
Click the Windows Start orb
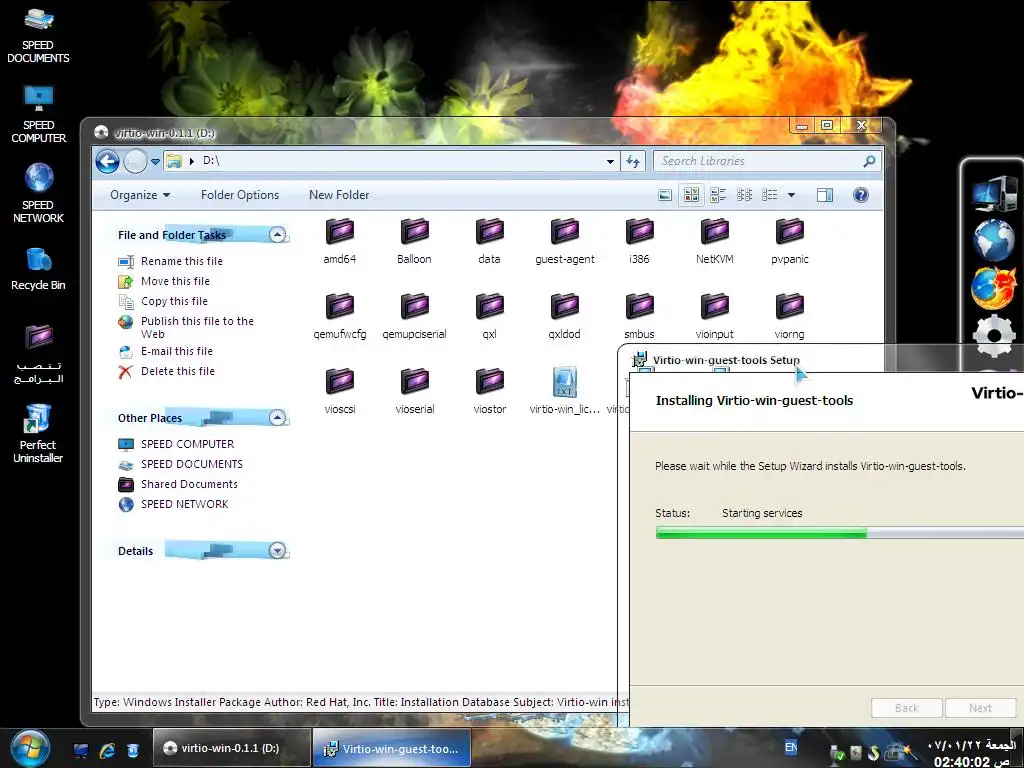pyautogui.click(x=29, y=748)
